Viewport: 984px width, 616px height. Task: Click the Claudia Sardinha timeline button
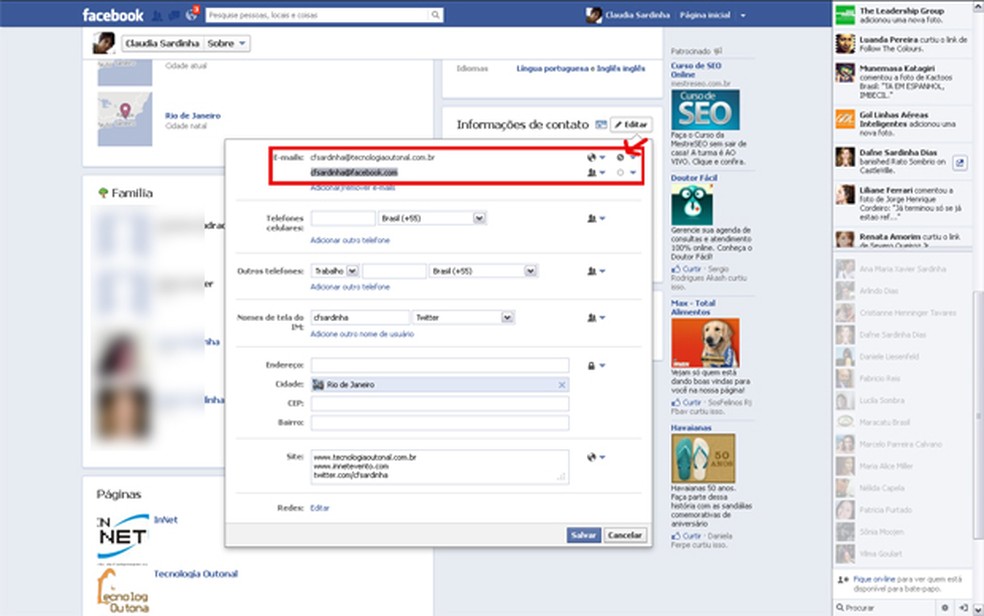pyautogui.click(x=162, y=43)
